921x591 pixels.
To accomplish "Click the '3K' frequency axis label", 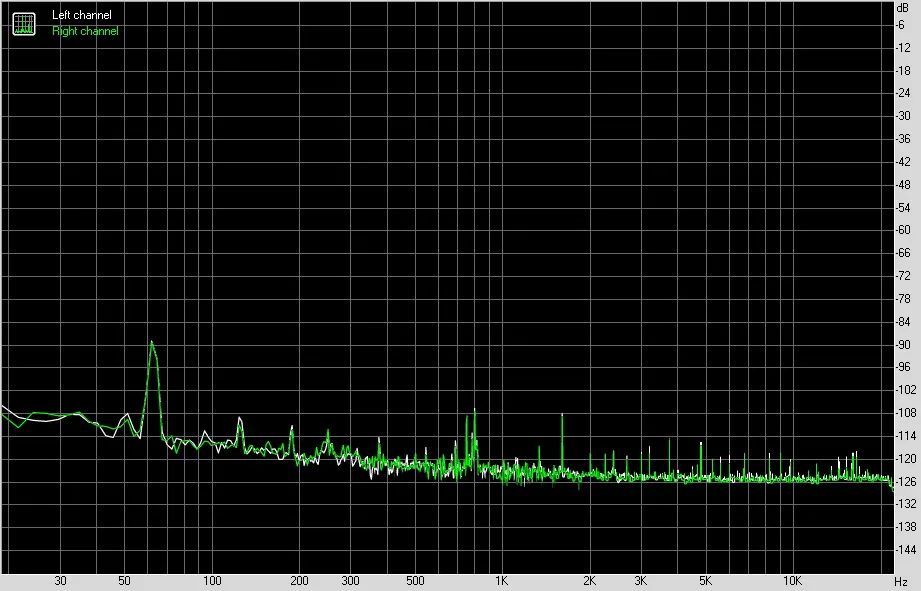I will point(640,581).
